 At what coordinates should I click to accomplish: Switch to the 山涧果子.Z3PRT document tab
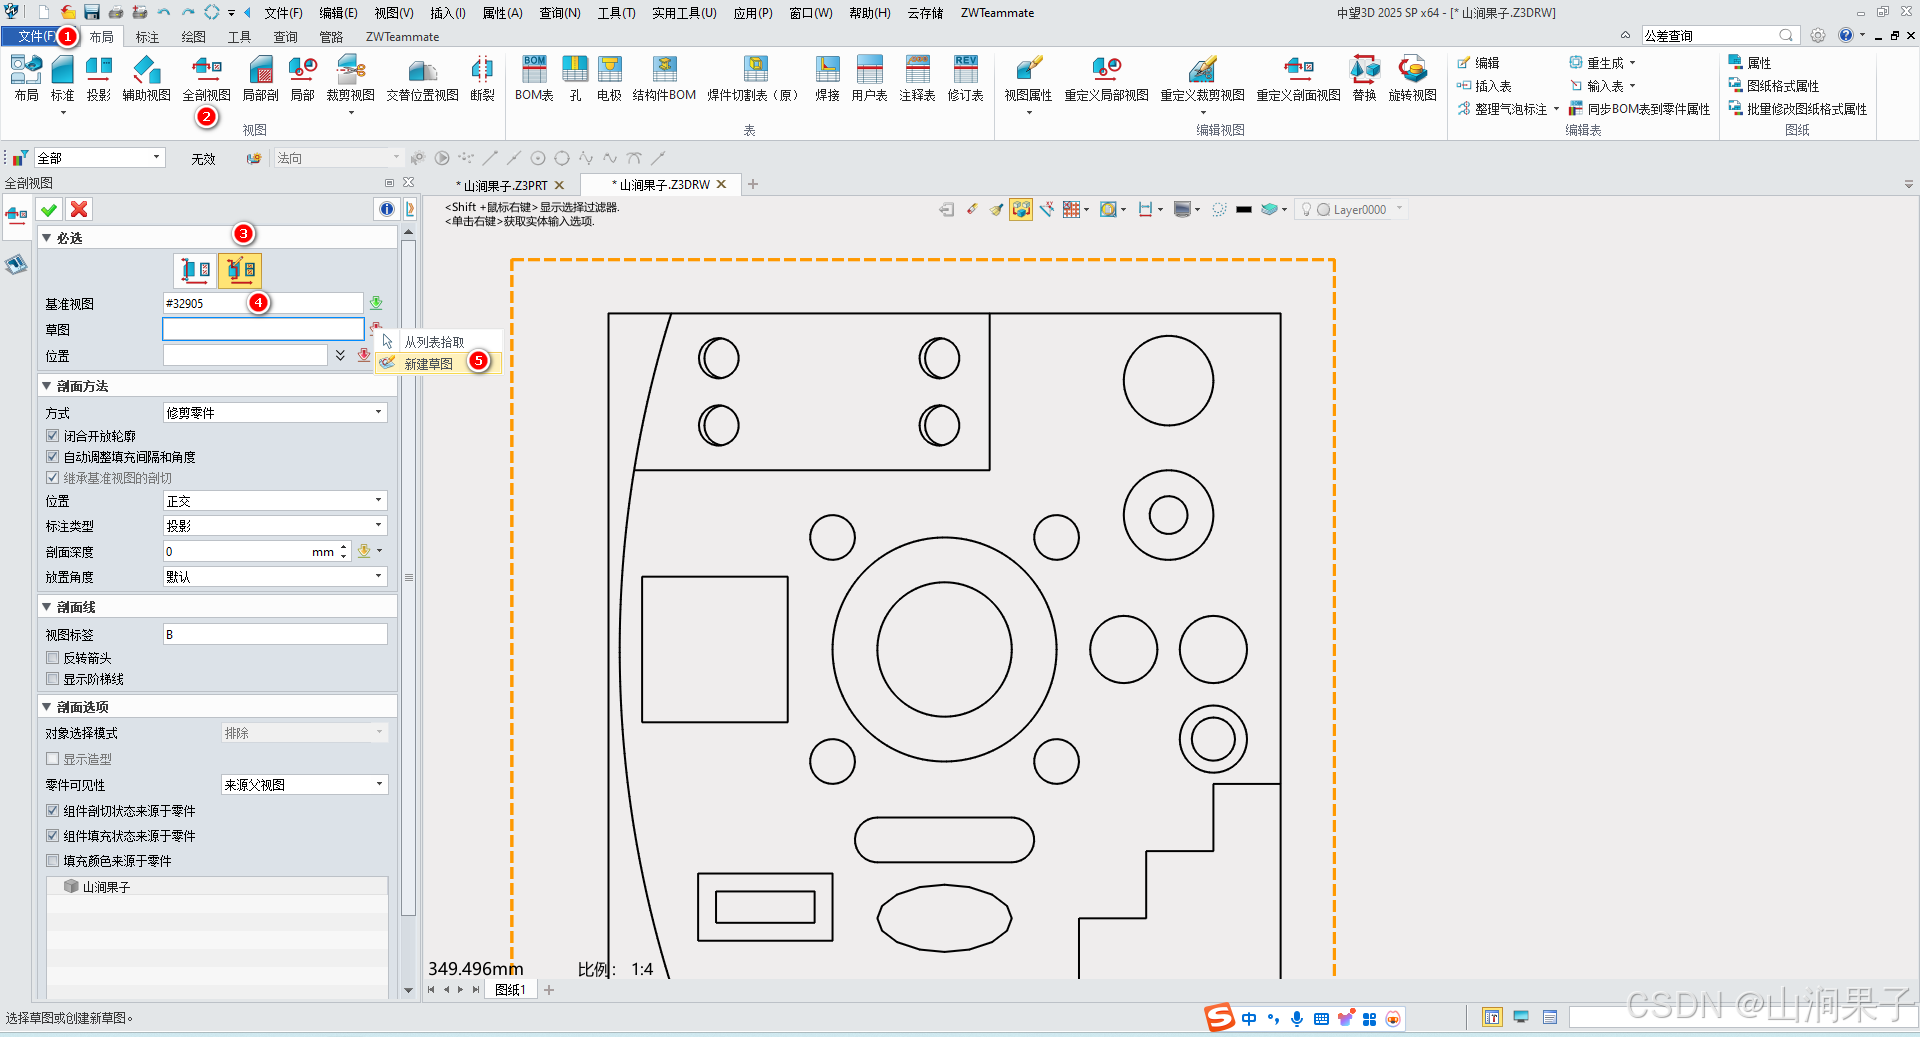tap(505, 185)
